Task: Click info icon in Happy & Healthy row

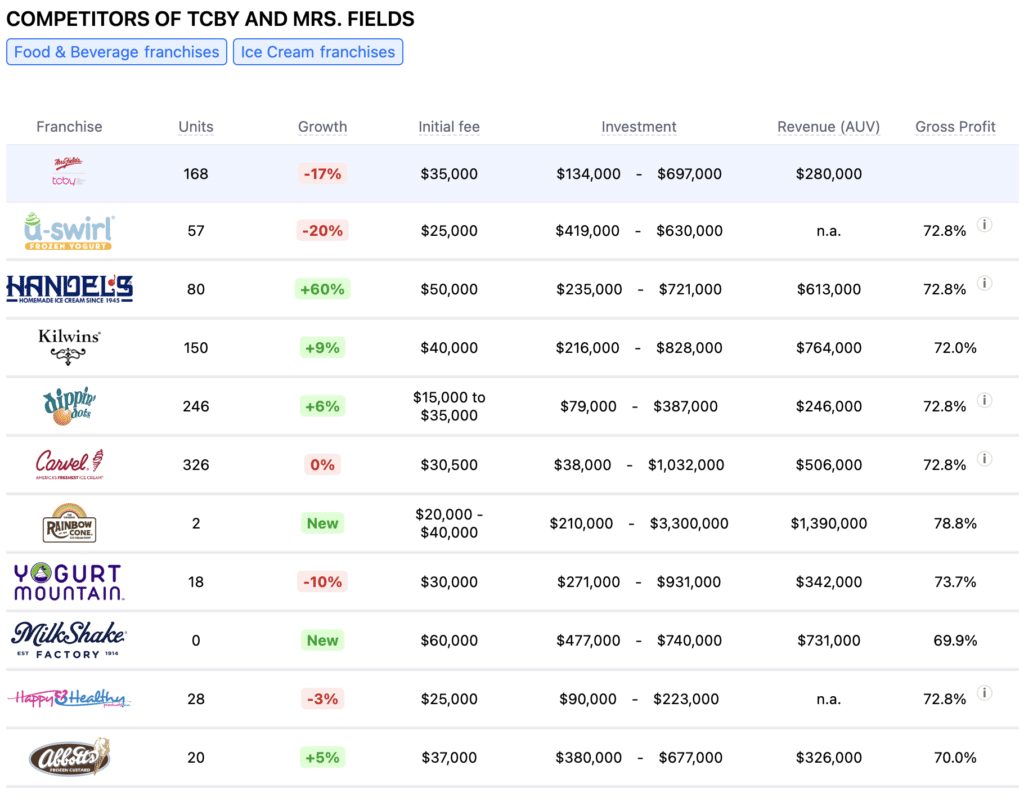Action: pyautogui.click(x=984, y=693)
